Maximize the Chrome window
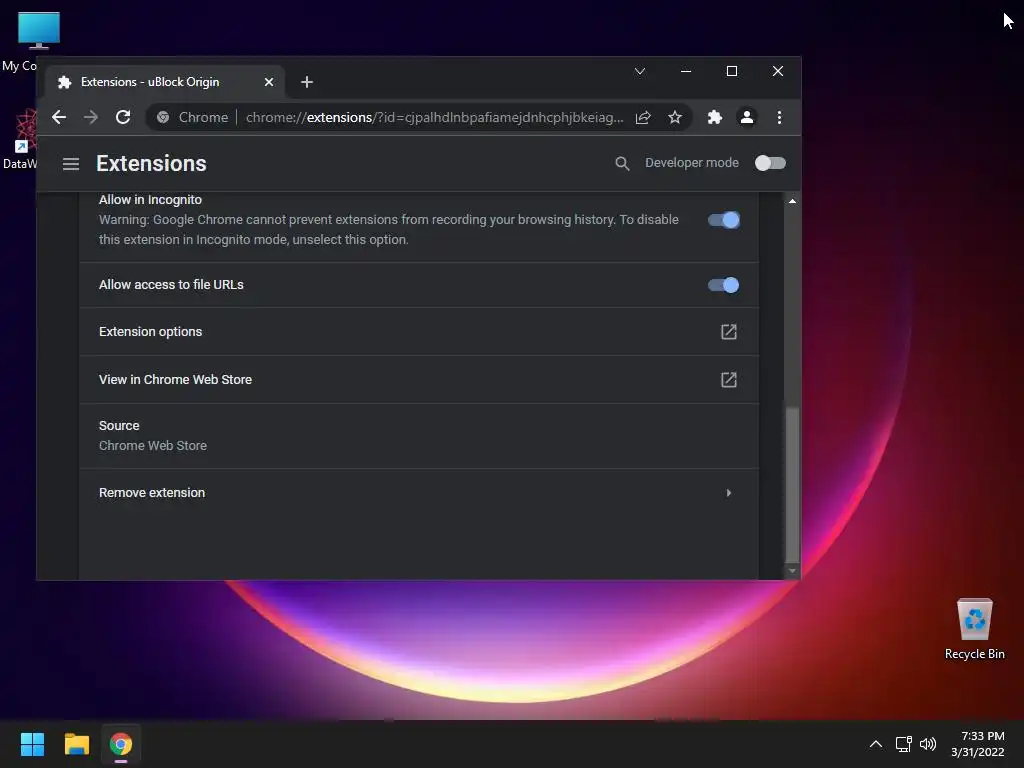 pos(732,71)
